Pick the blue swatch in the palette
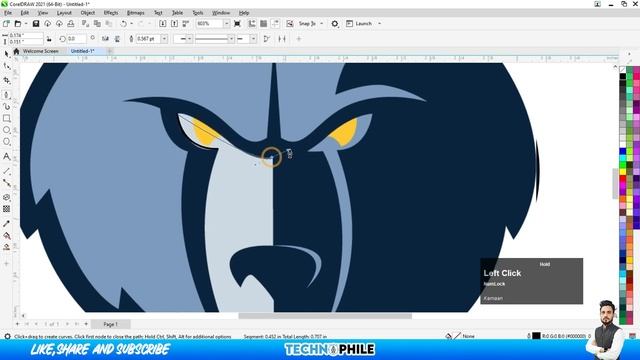The image size is (640, 360). 622,151
